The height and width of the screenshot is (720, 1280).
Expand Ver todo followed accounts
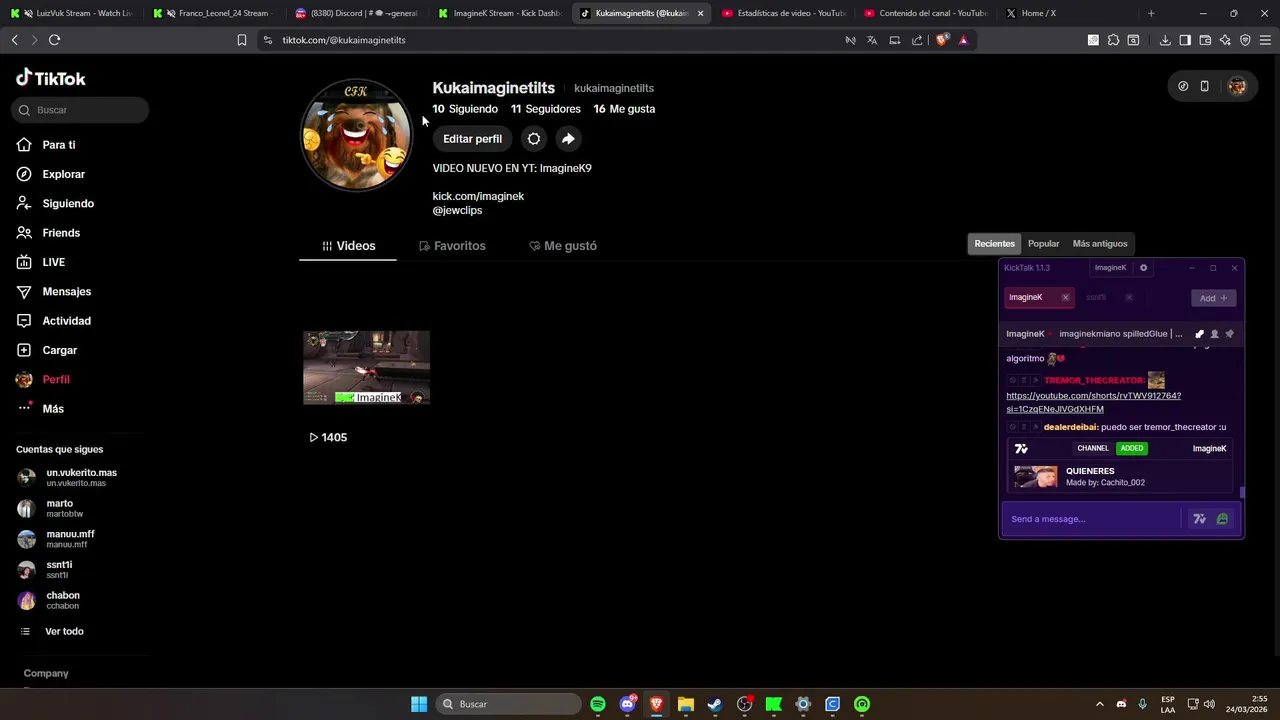click(x=54, y=631)
